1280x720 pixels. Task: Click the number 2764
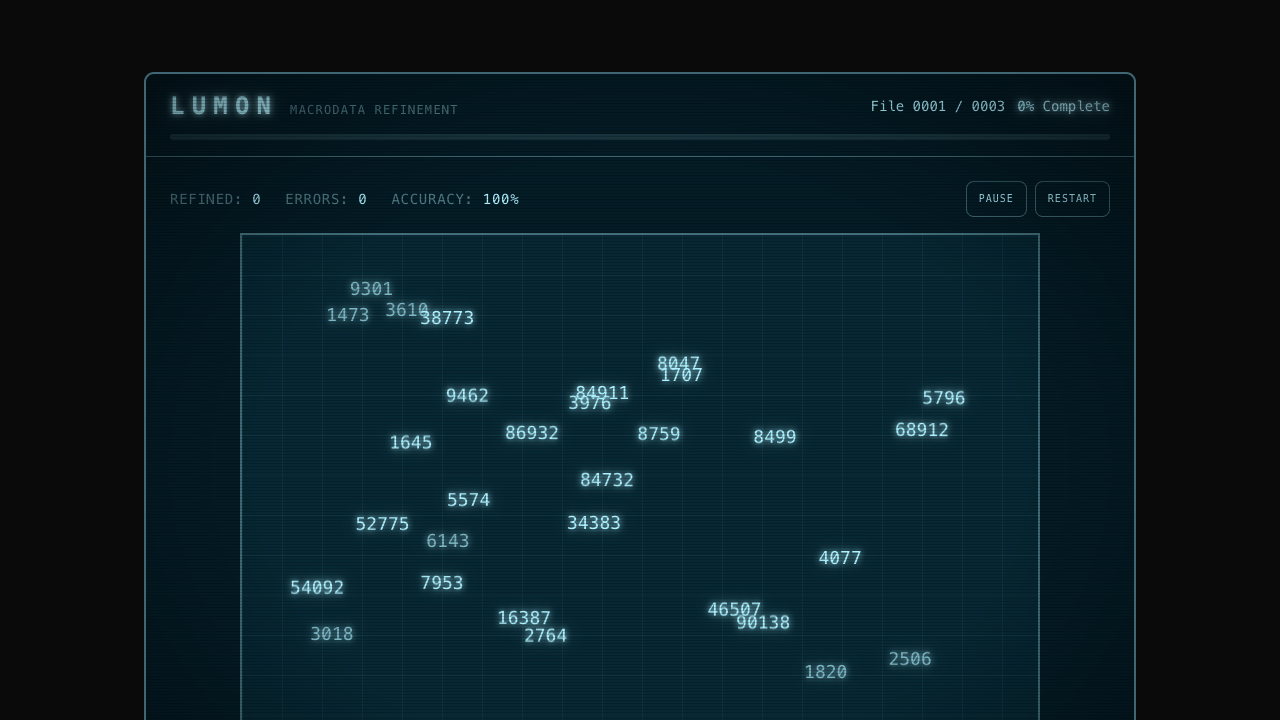pyautogui.click(x=546, y=636)
